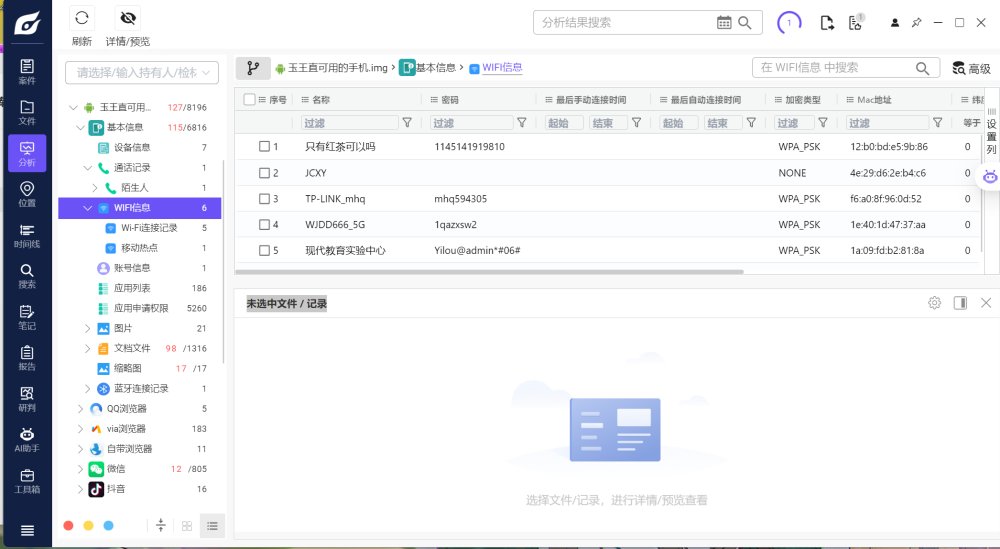Click the 在 WIFI信息 中搜索 field
Screen dimensions: 1000x549
834,68
